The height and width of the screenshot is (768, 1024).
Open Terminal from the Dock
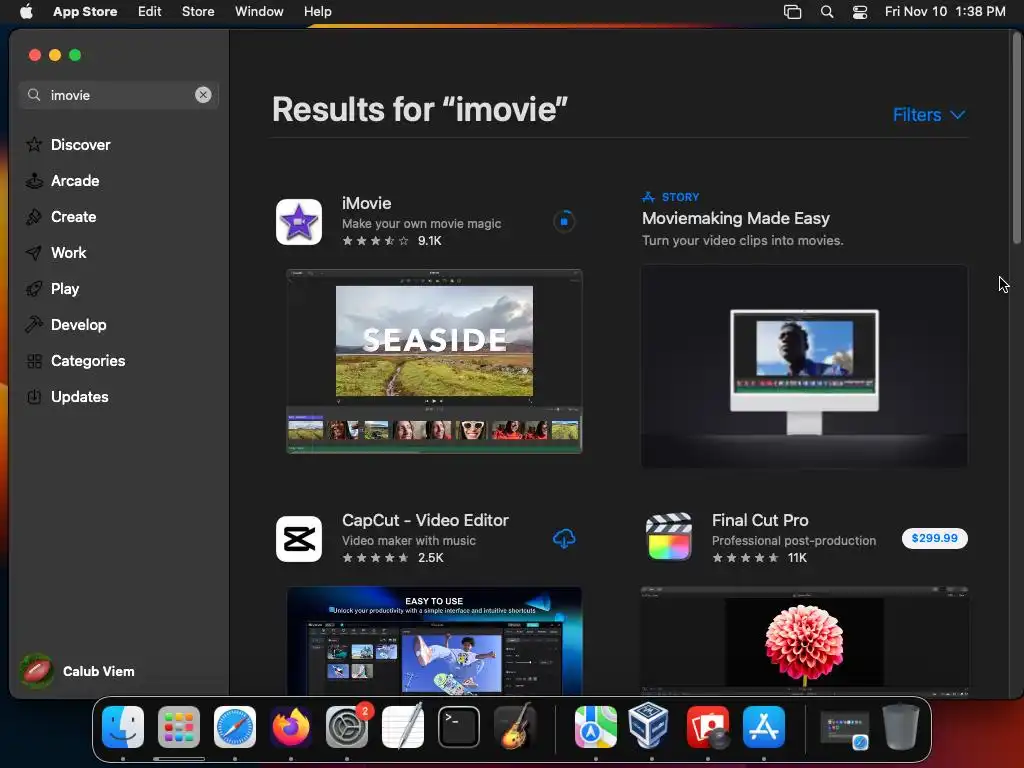tap(458, 727)
